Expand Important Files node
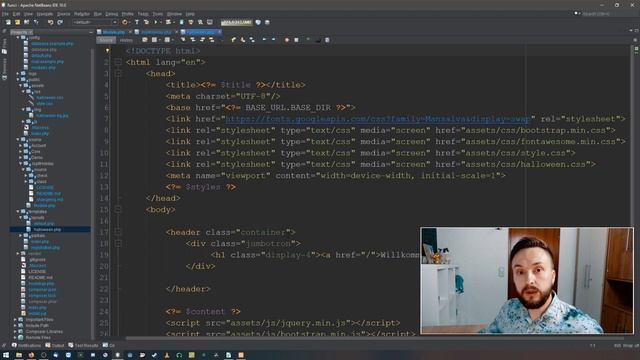640x360 pixels. (x=16, y=320)
